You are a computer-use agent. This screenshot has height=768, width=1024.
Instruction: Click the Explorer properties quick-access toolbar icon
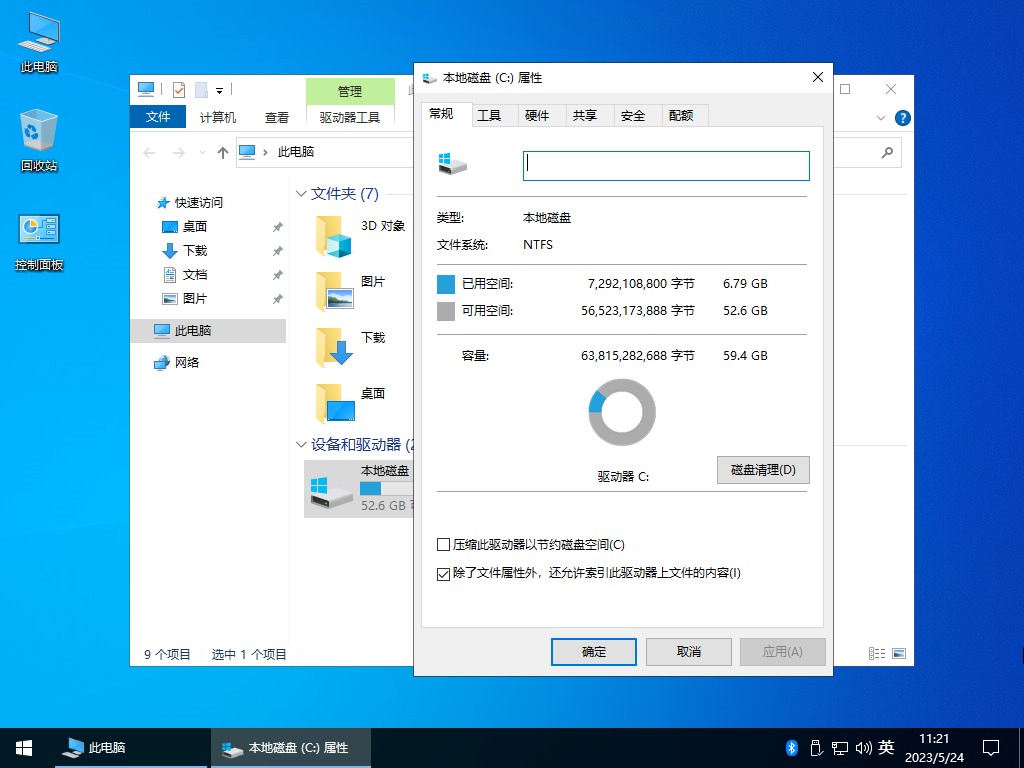[x=178, y=89]
